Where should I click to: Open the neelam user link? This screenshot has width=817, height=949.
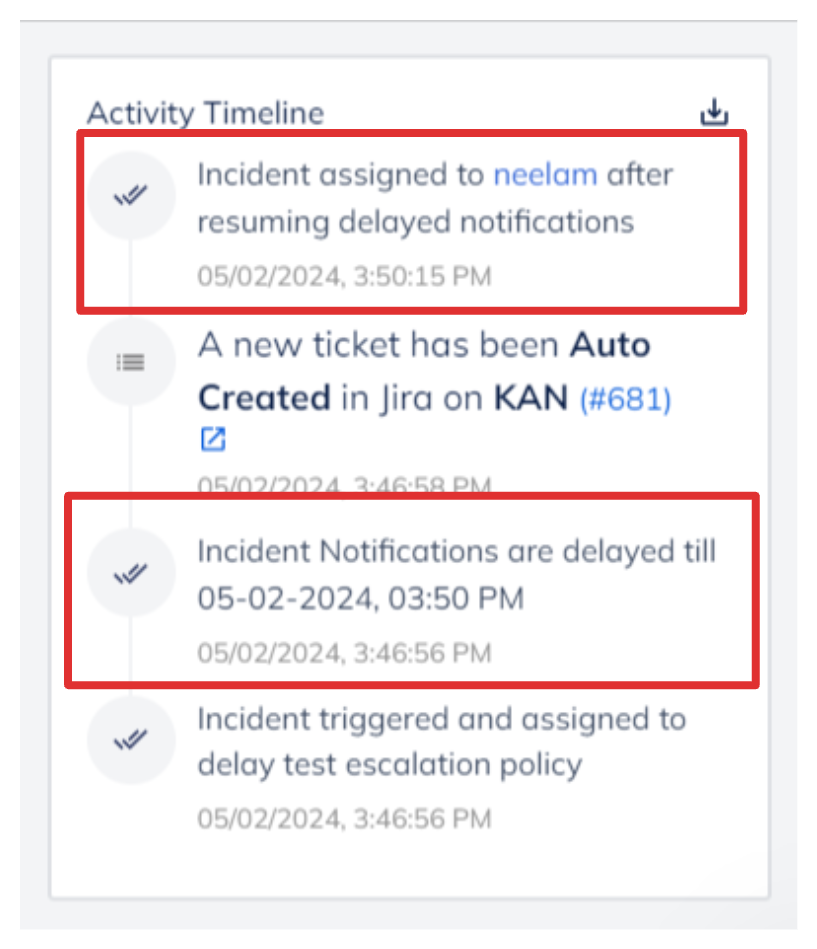point(545,175)
